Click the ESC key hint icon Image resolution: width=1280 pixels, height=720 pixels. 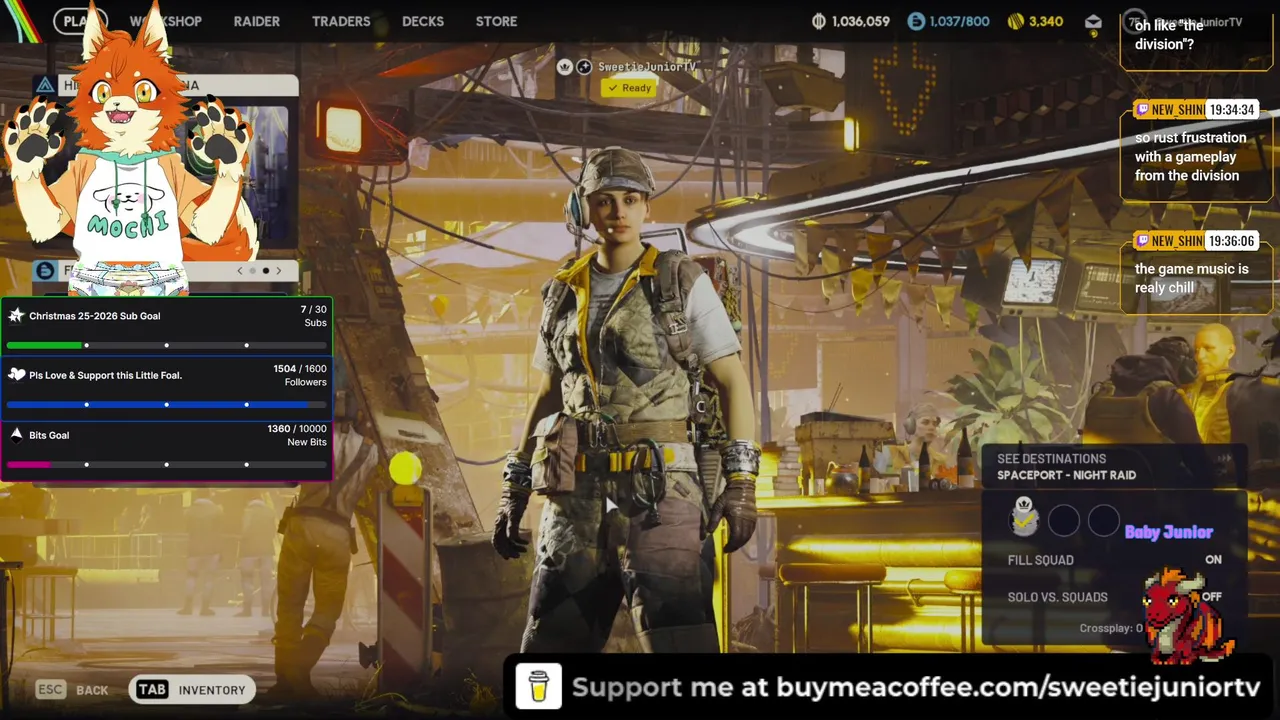point(51,690)
